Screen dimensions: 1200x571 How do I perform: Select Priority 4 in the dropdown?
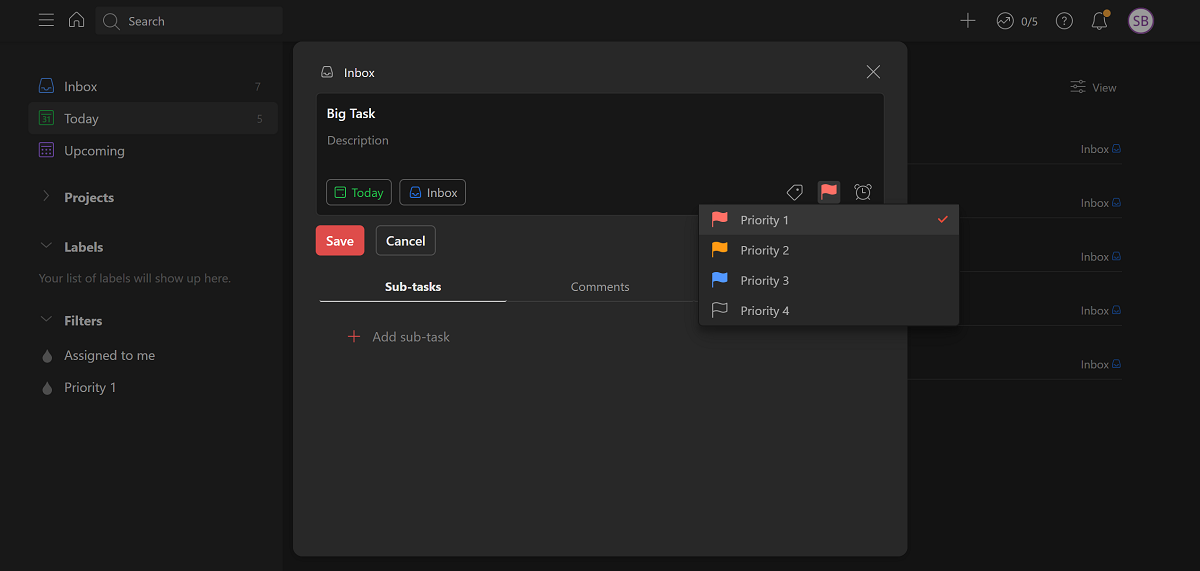[x=829, y=311]
